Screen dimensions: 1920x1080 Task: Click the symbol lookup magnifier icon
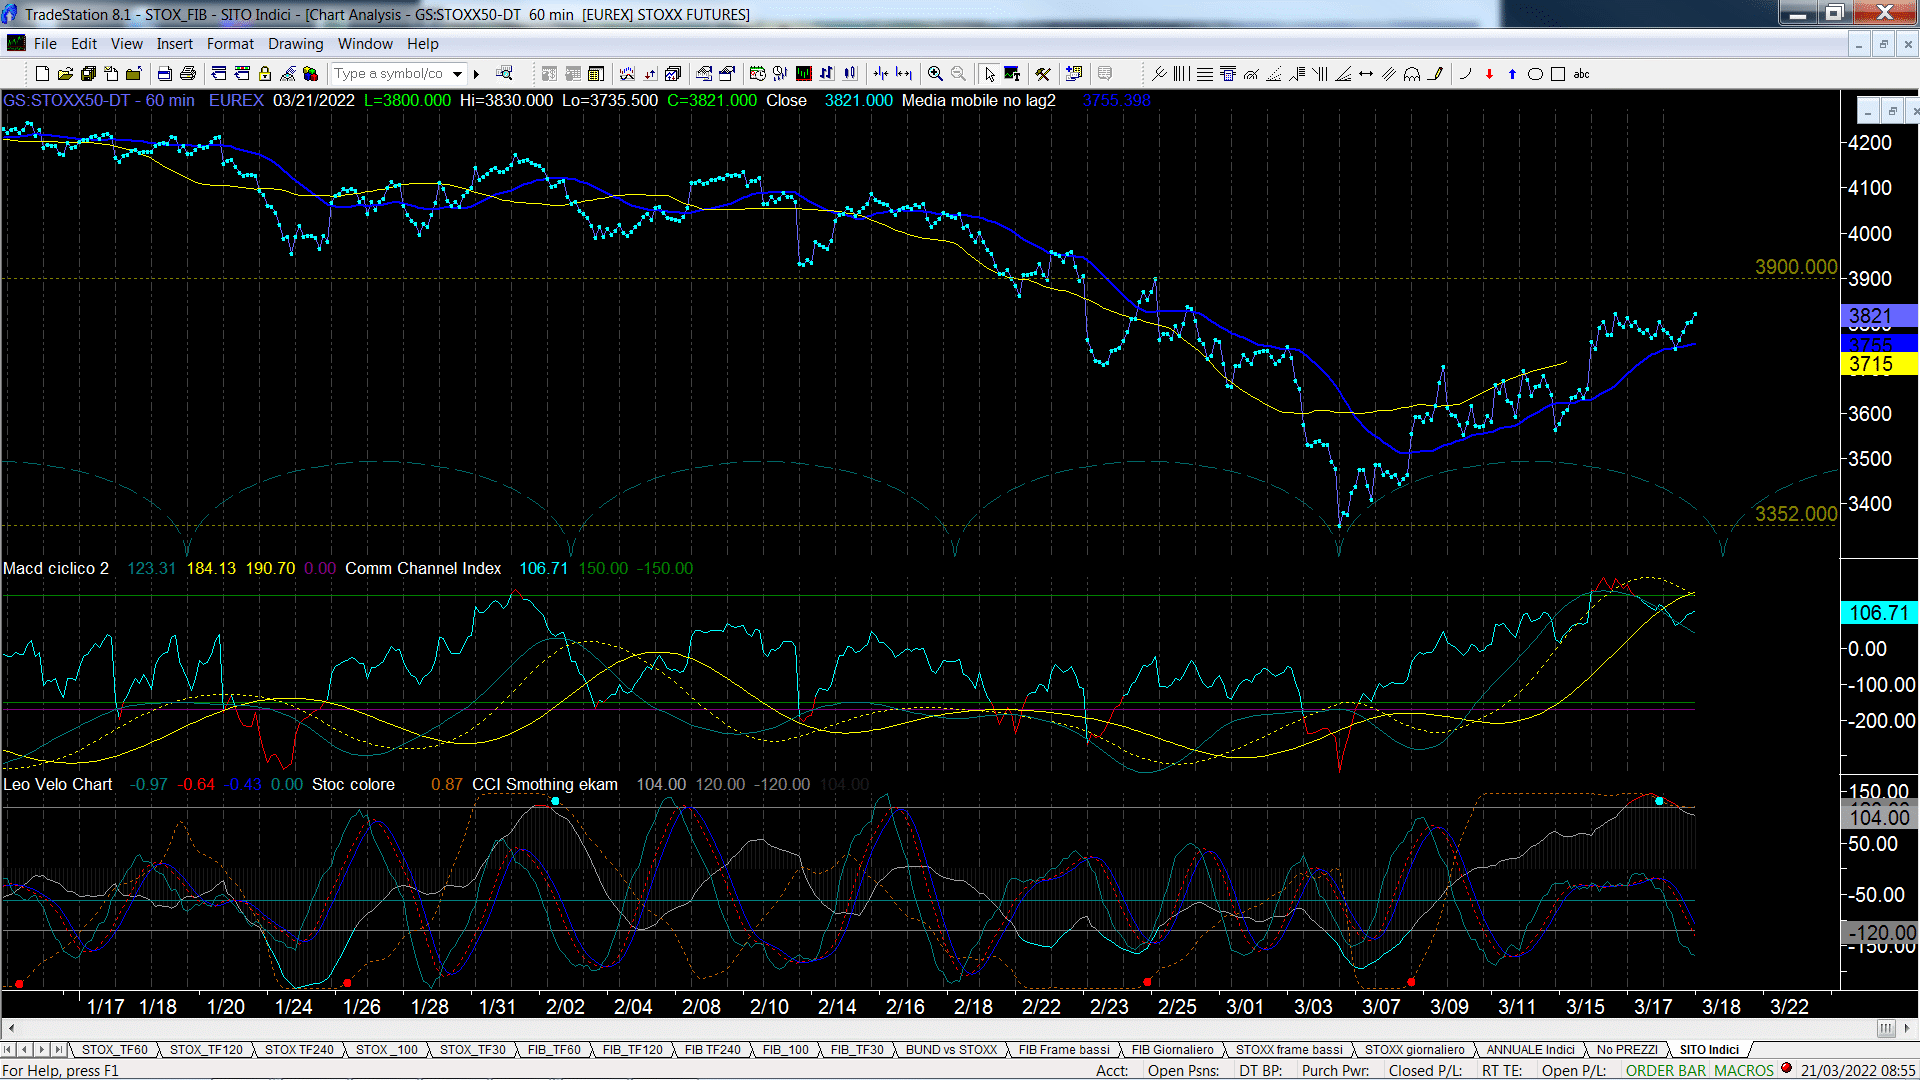(x=504, y=73)
